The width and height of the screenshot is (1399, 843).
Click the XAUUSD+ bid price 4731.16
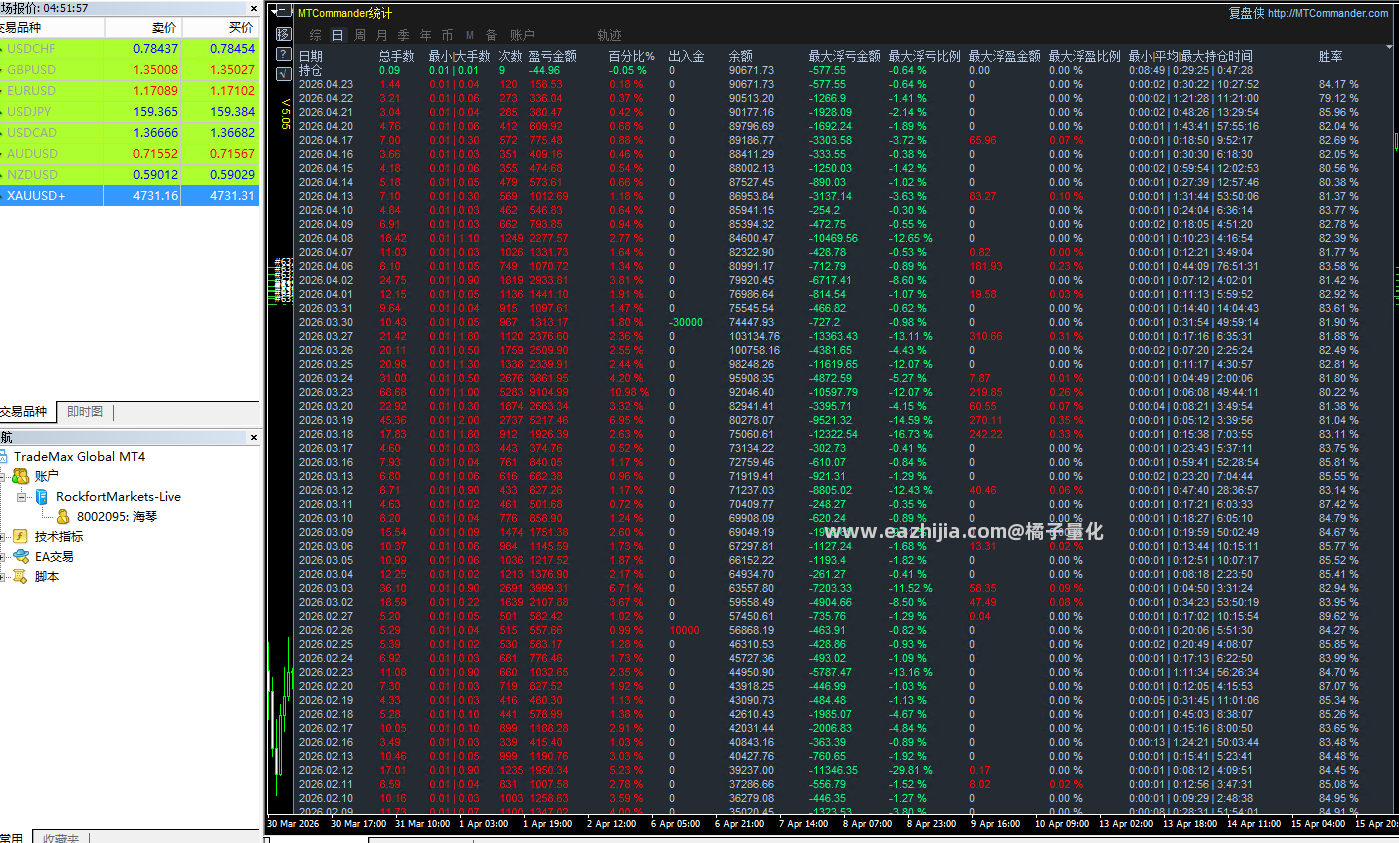(x=154, y=196)
